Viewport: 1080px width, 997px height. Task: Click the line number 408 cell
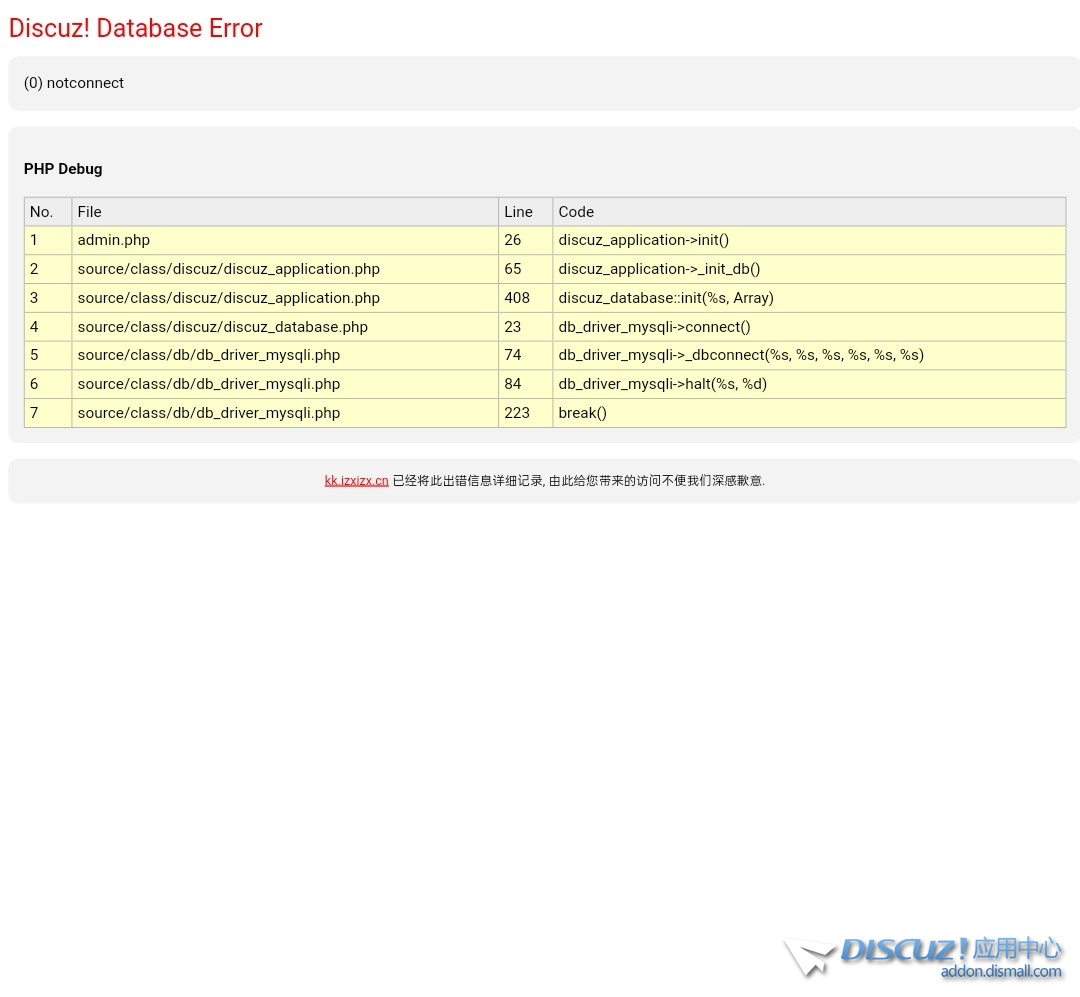click(x=517, y=298)
